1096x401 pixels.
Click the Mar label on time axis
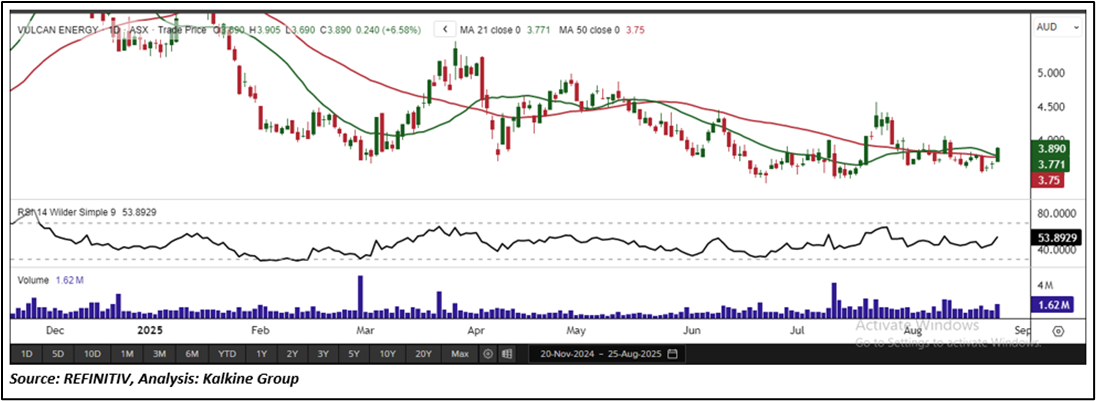click(366, 328)
